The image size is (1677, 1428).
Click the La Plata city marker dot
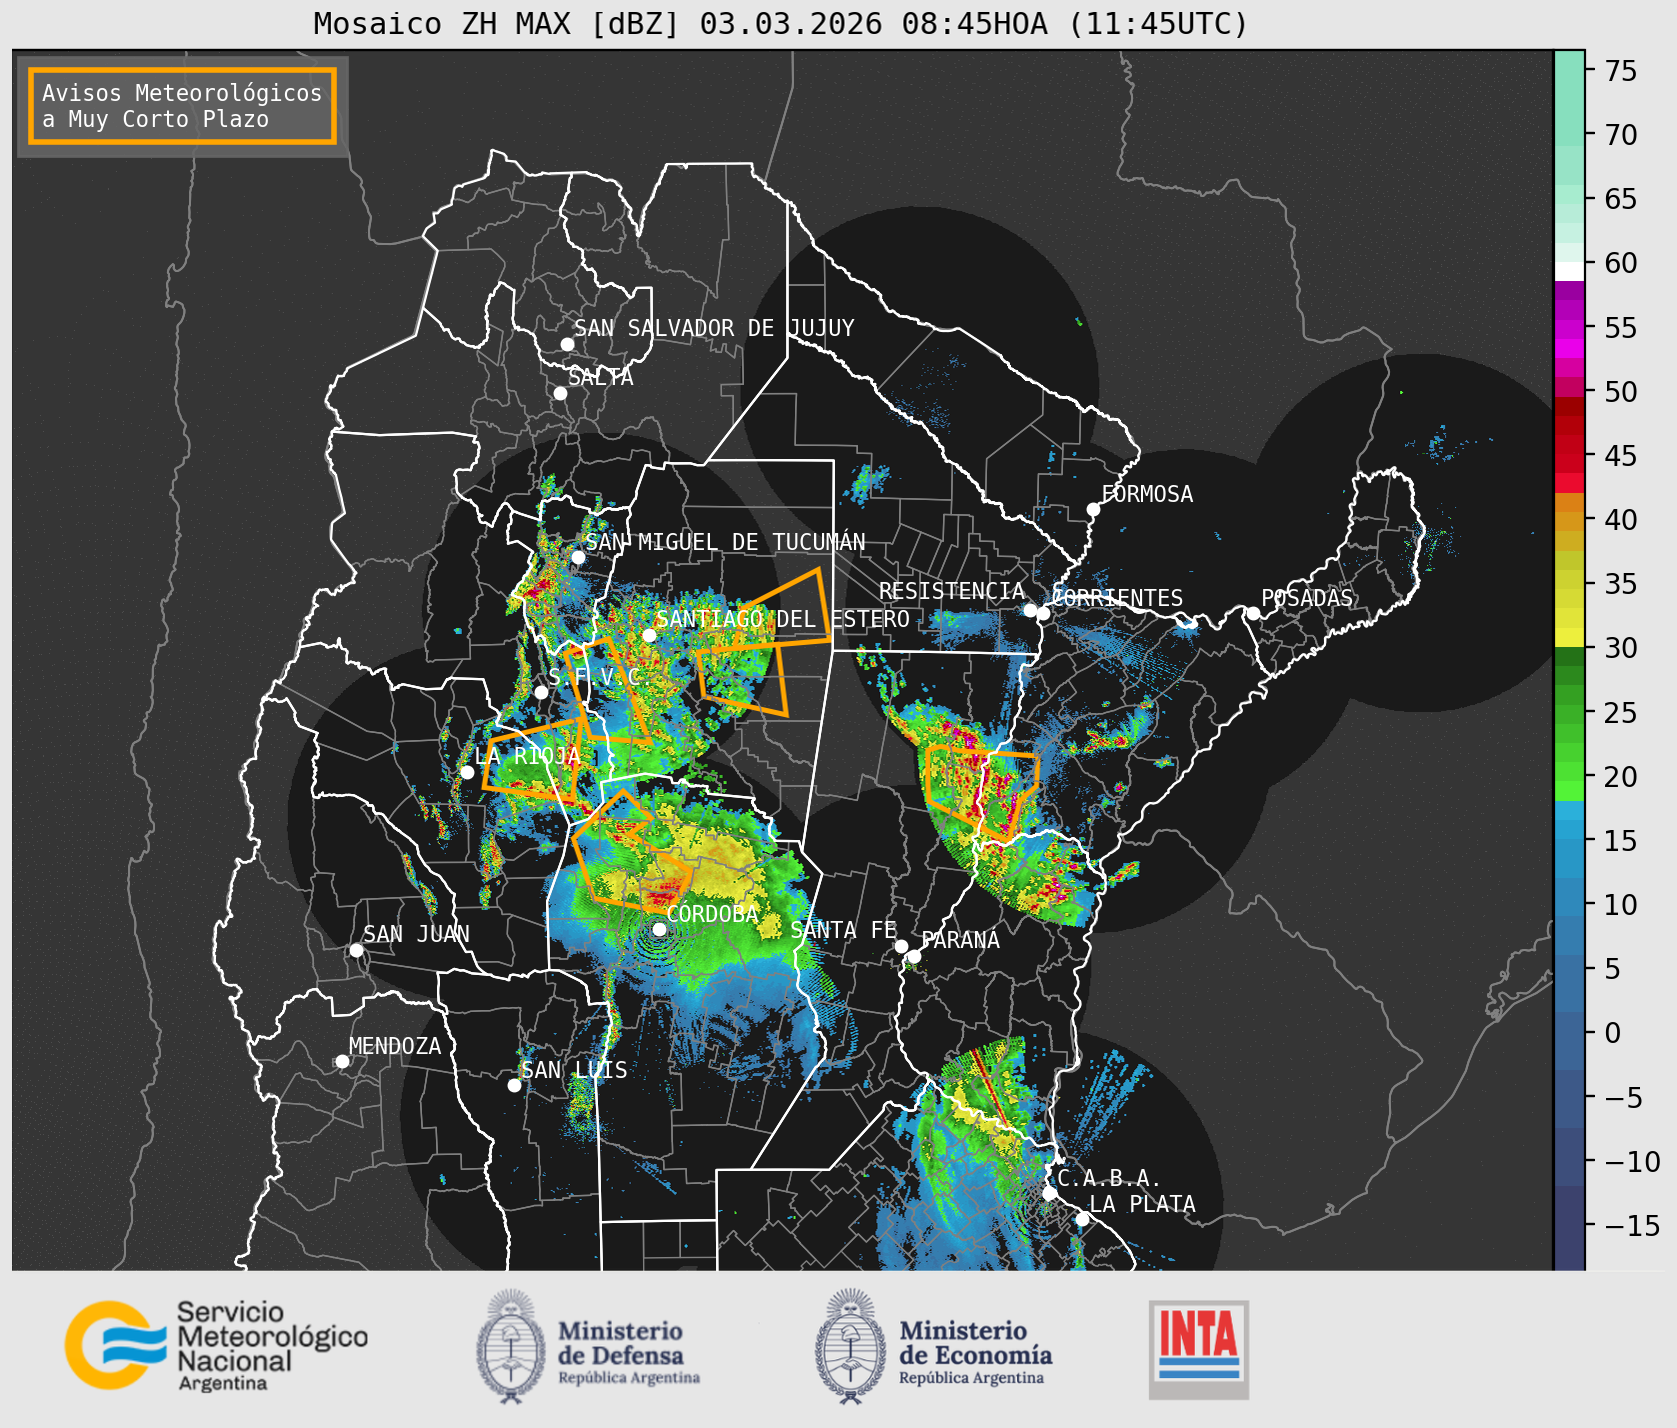click(x=1082, y=1218)
